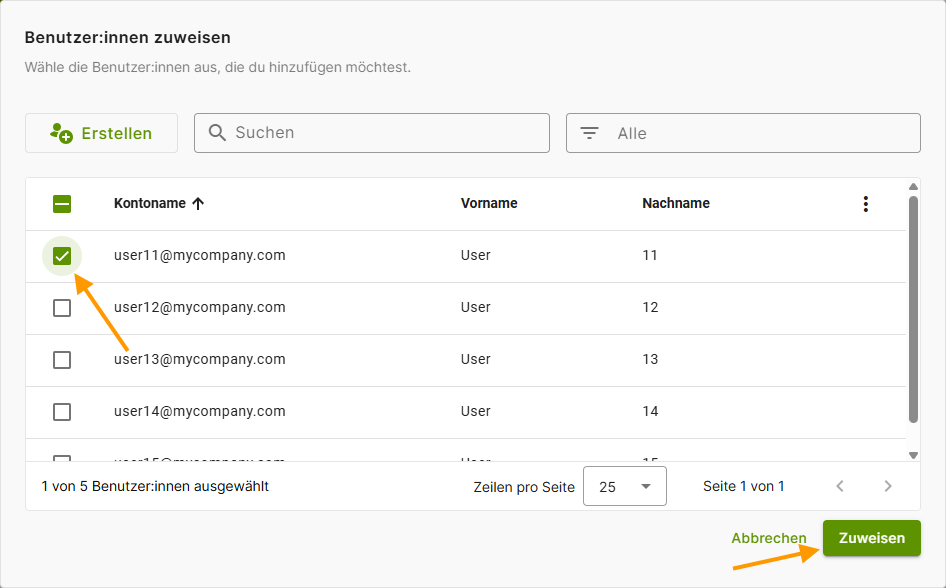Screen dimensions: 946x588
Task: Click last name cell 12
Action: click(650, 308)
